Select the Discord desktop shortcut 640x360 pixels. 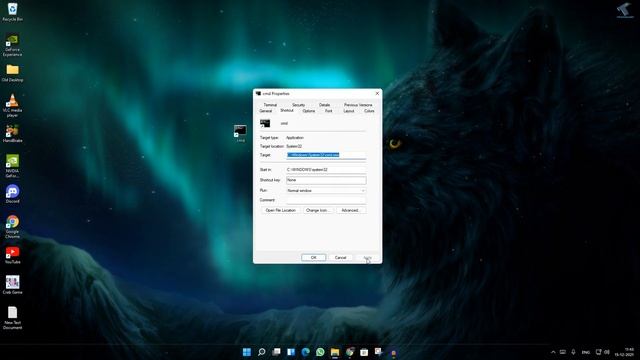pos(12,194)
